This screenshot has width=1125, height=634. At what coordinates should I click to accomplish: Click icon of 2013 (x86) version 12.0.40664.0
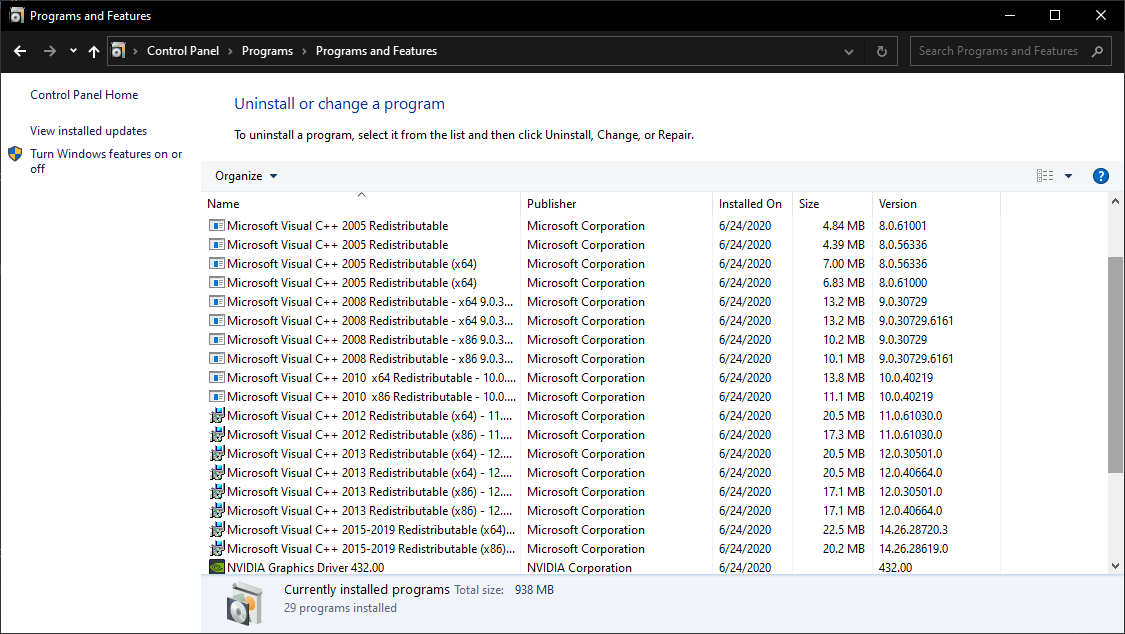(x=217, y=511)
